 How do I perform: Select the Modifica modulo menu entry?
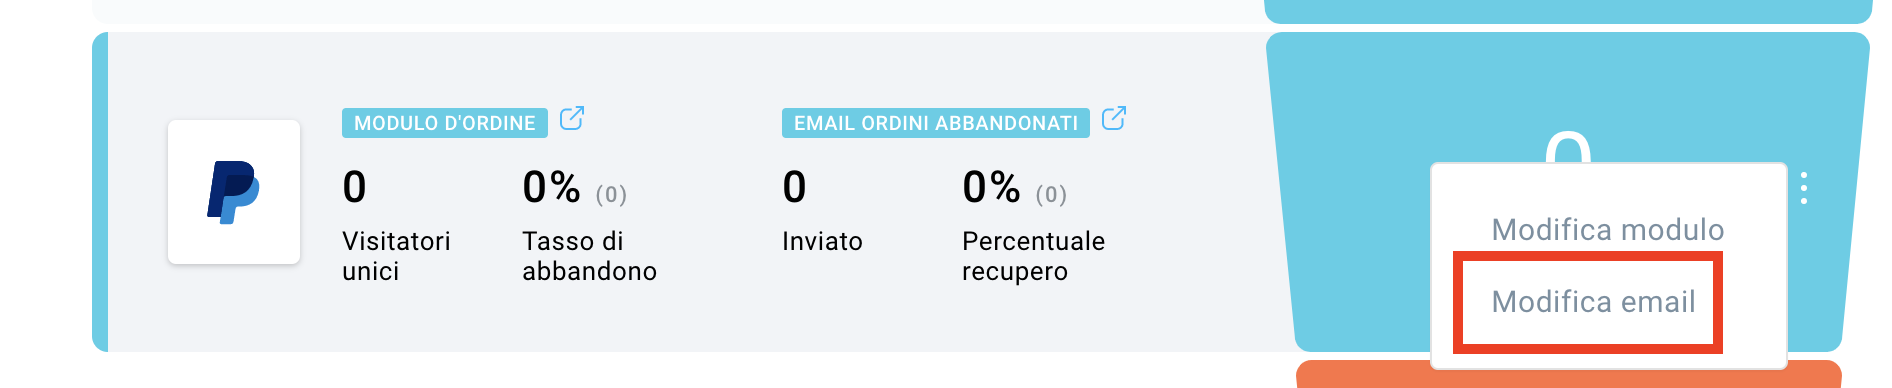point(1607,230)
